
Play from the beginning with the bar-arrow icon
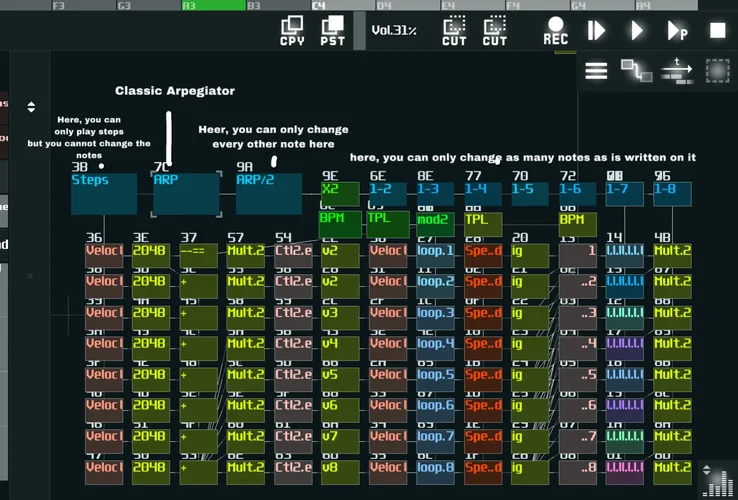(596, 31)
